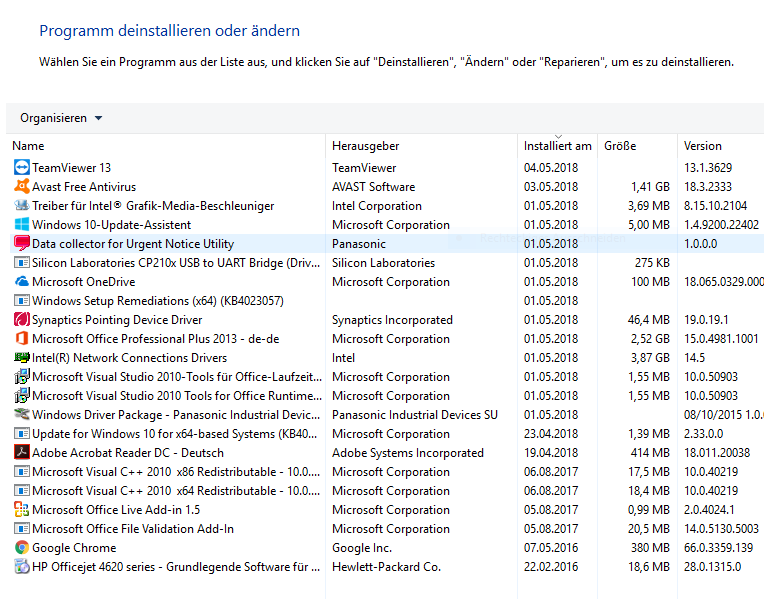The height and width of the screenshot is (599, 764).
Task: Sort list by Herausgeber column header
Action: [365, 146]
